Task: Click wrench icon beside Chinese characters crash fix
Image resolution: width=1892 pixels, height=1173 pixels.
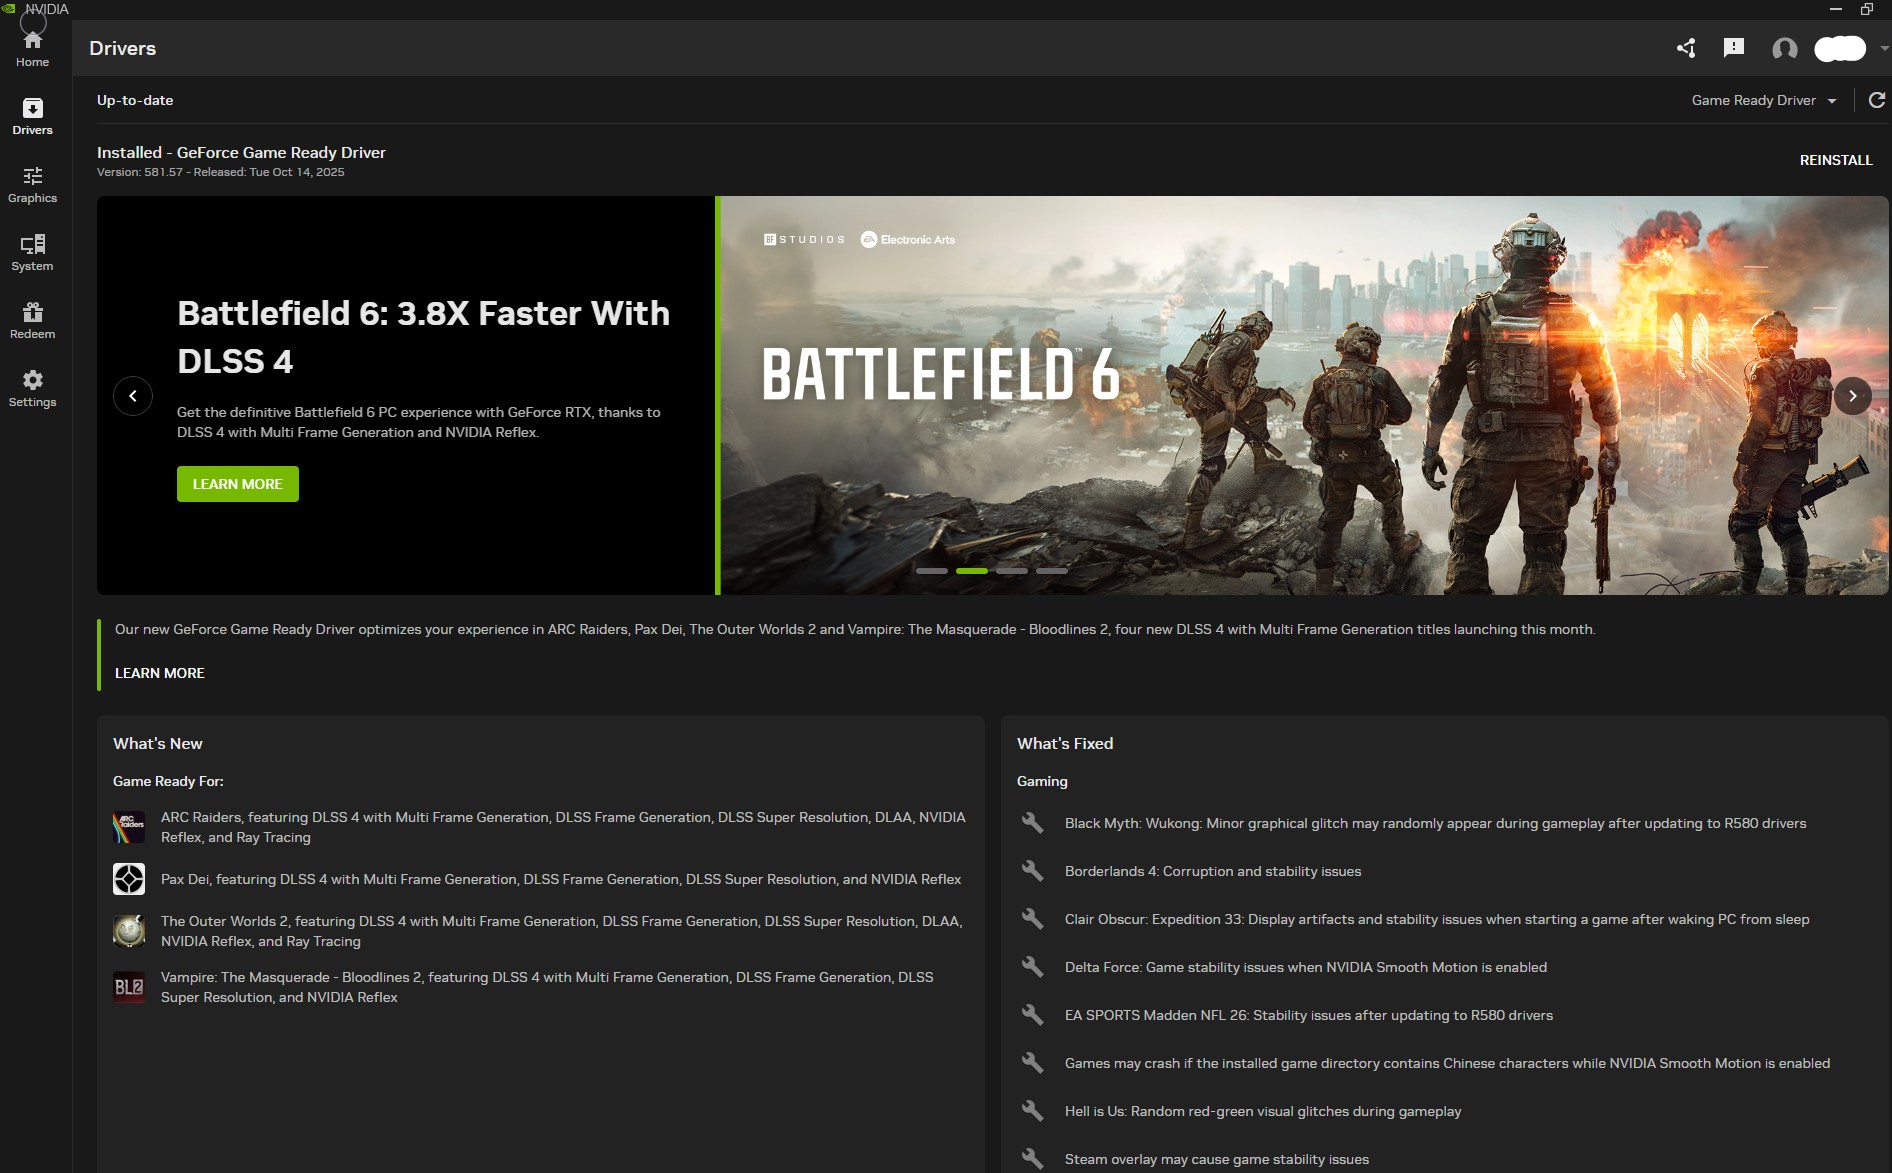Action: (x=1033, y=1063)
